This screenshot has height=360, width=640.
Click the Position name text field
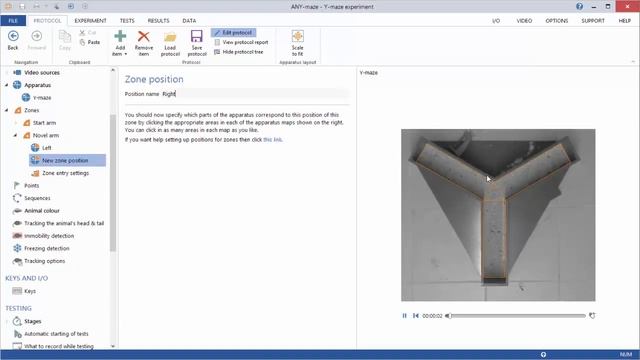[255, 94]
